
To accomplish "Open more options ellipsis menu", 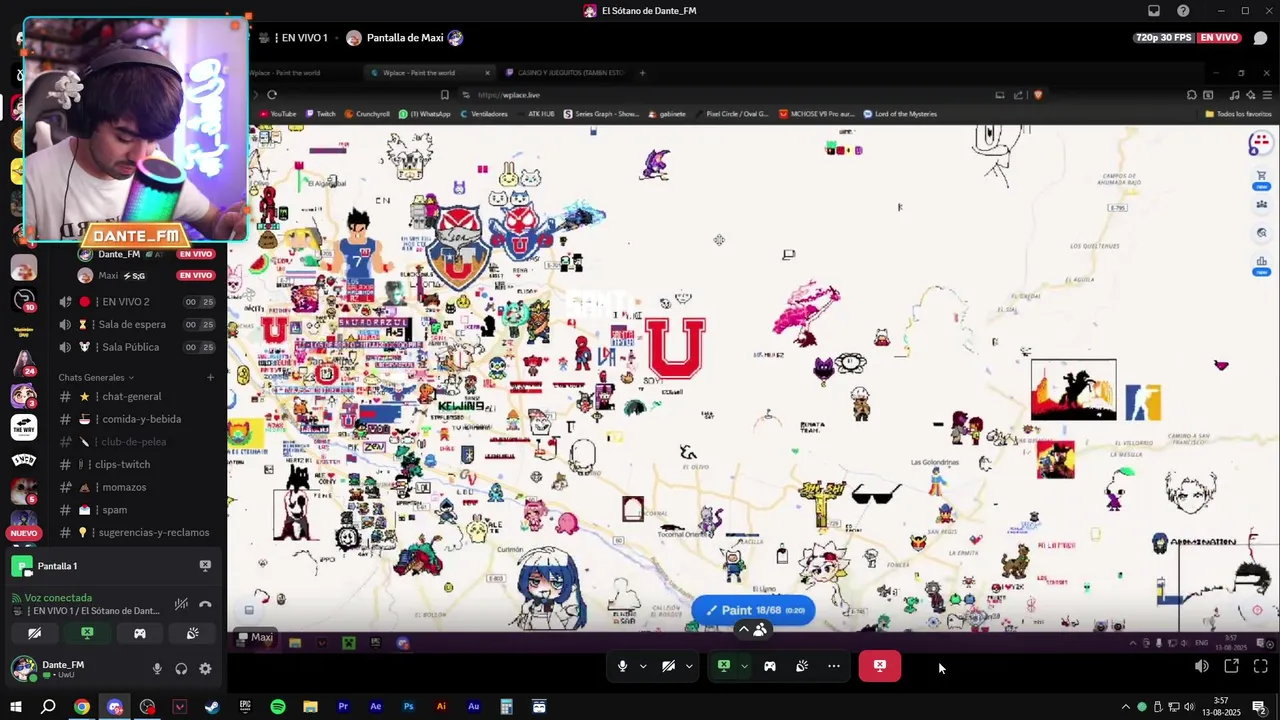I will (834, 666).
